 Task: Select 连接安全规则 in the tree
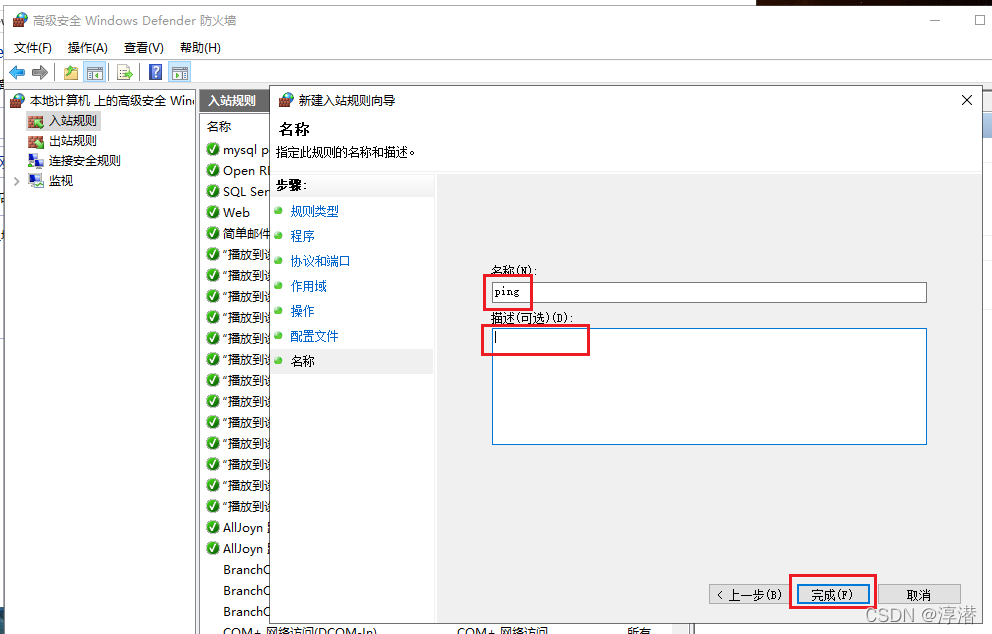[85, 161]
